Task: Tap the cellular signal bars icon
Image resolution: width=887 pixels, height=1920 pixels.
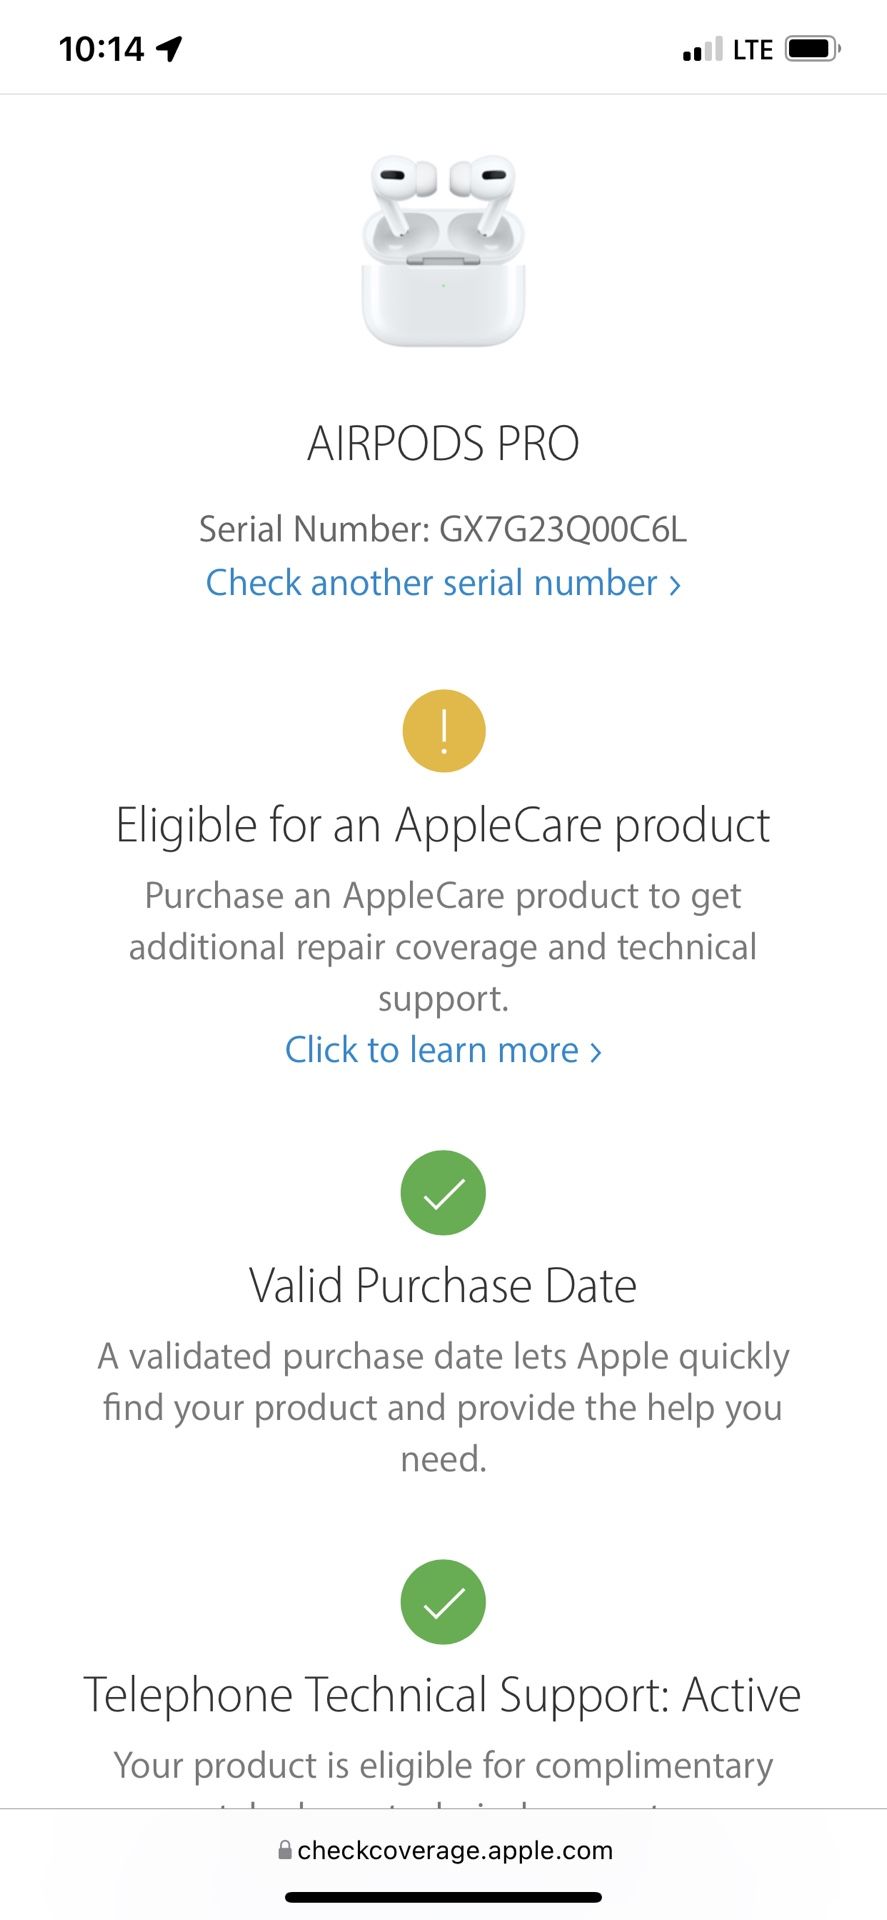Action: [x=702, y=49]
